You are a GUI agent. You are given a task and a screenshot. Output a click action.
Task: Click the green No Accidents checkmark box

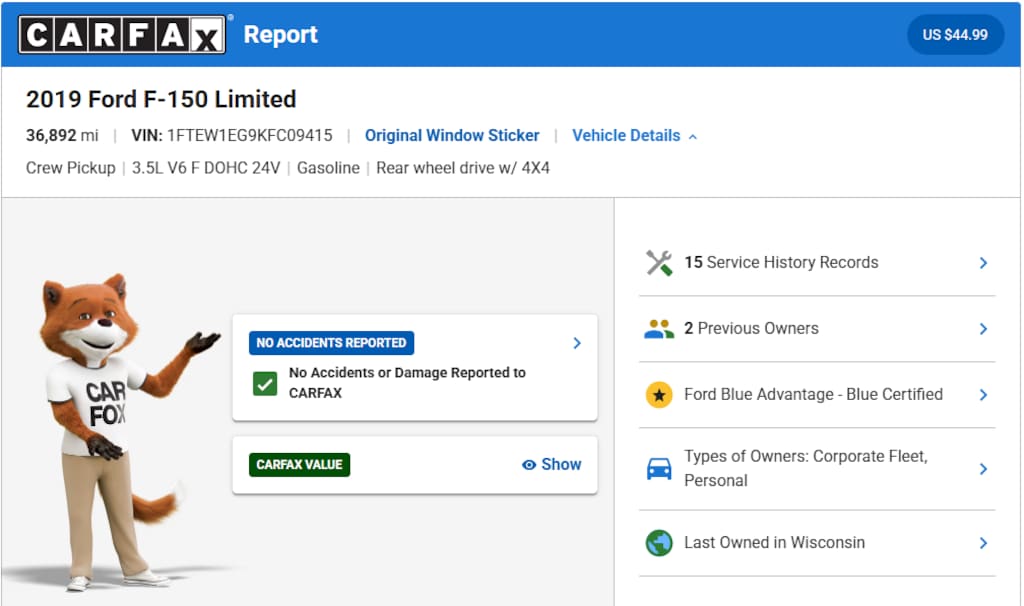point(264,383)
